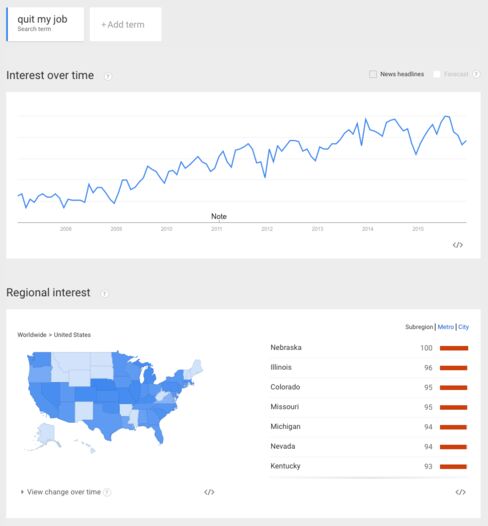Click Nebraska in the region list

pyautogui.click(x=286, y=348)
